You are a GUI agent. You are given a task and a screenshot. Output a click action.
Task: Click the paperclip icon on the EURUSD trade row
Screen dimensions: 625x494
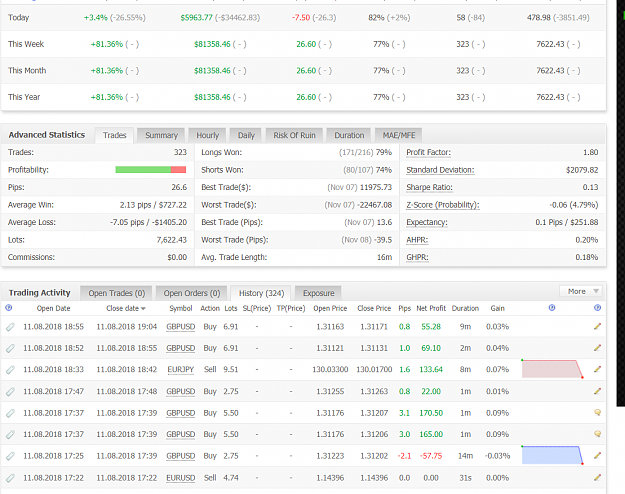[10, 478]
